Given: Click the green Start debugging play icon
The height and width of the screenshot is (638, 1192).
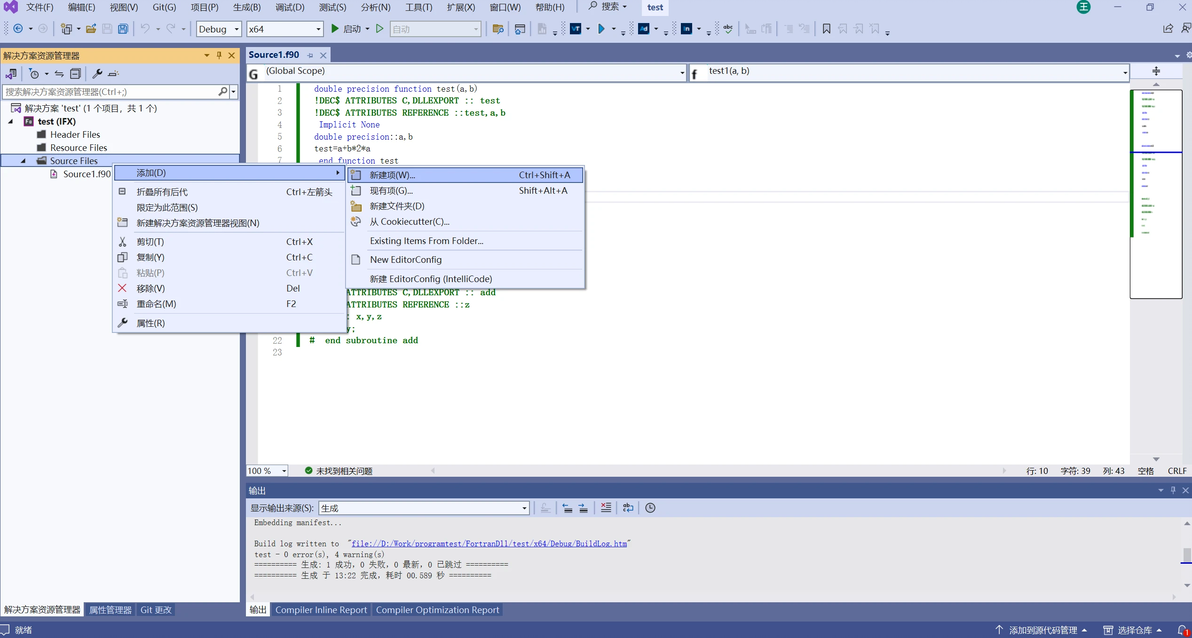Looking at the screenshot, I should 335,29.
